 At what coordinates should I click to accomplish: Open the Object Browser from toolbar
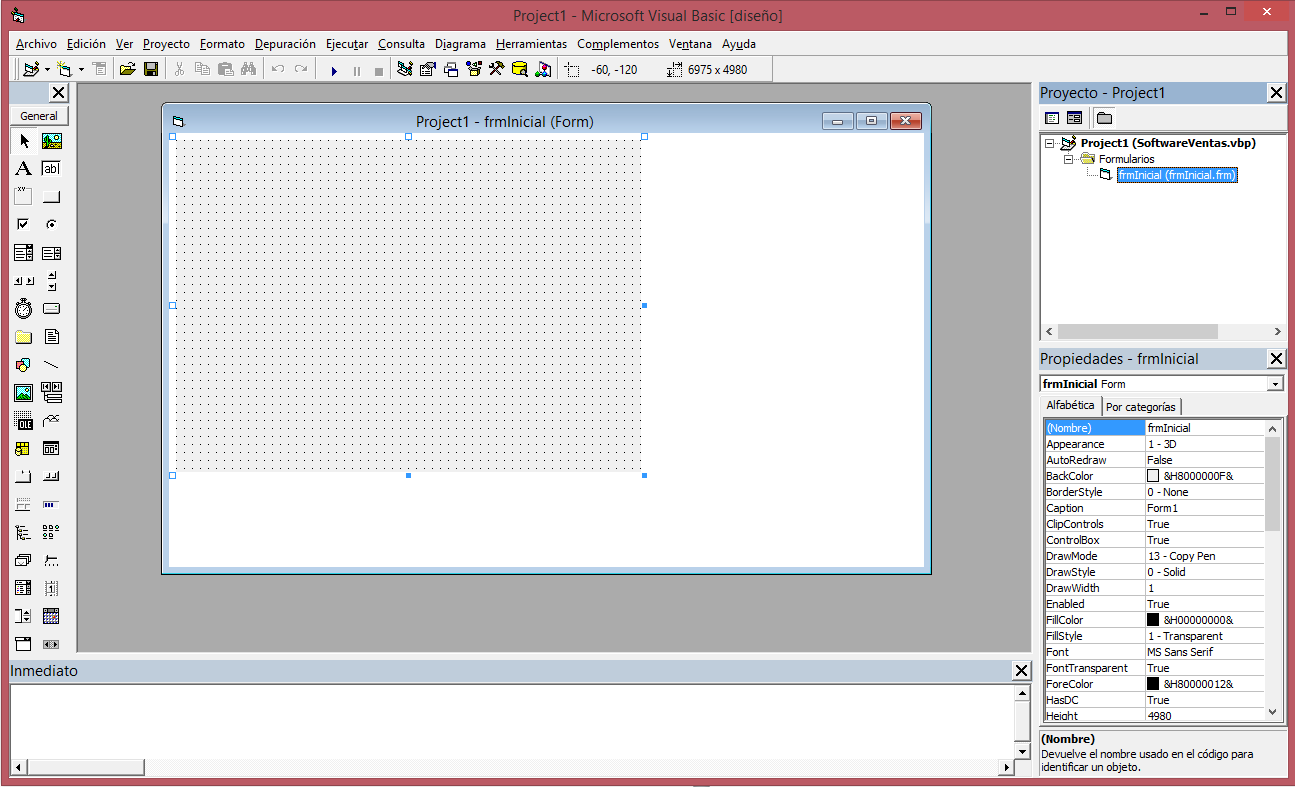pos(473,69)
